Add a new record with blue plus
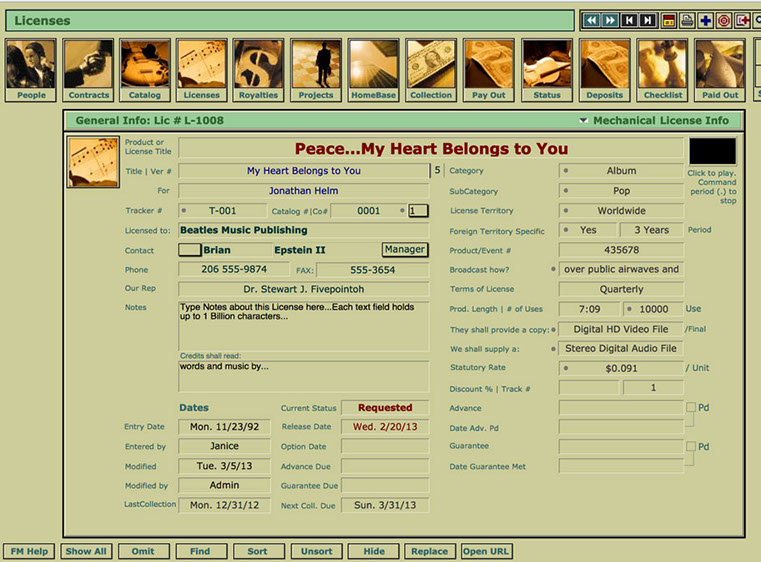761x562 pixels. [705, 20]
